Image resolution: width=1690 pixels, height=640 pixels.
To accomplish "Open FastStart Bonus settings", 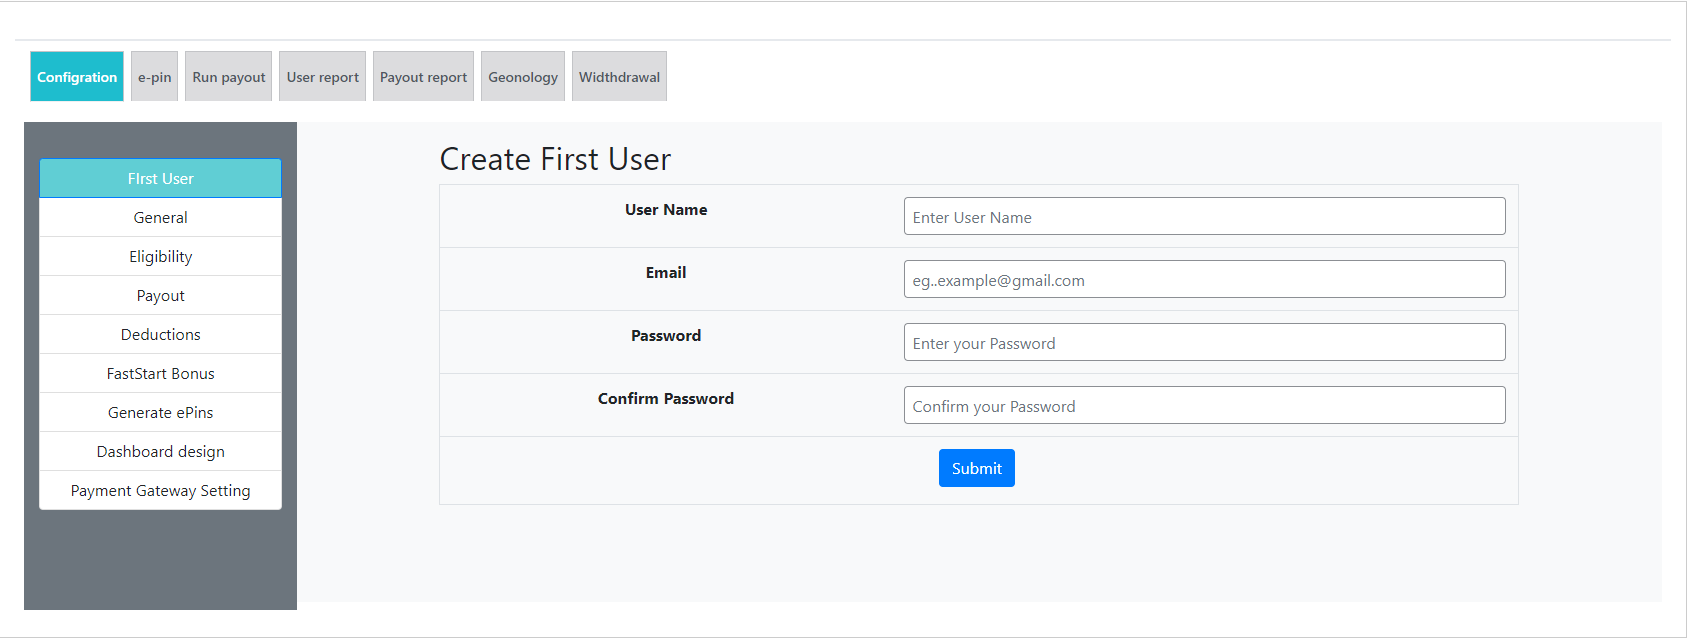I will (x=160, y=374).
